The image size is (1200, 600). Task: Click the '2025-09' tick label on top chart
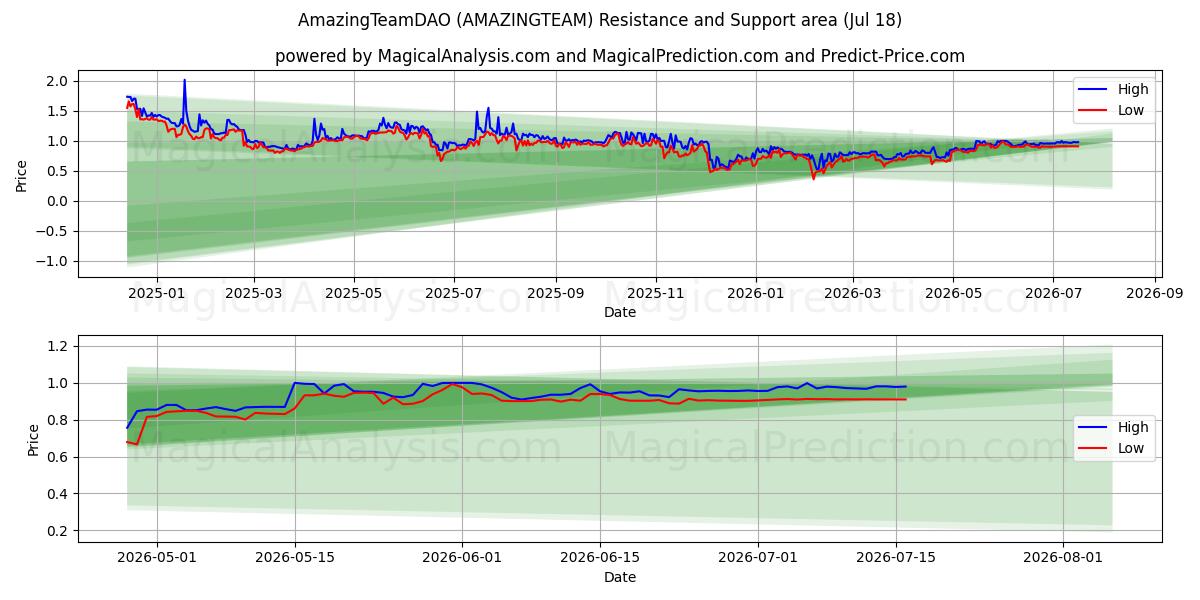[x=555, y=294]
